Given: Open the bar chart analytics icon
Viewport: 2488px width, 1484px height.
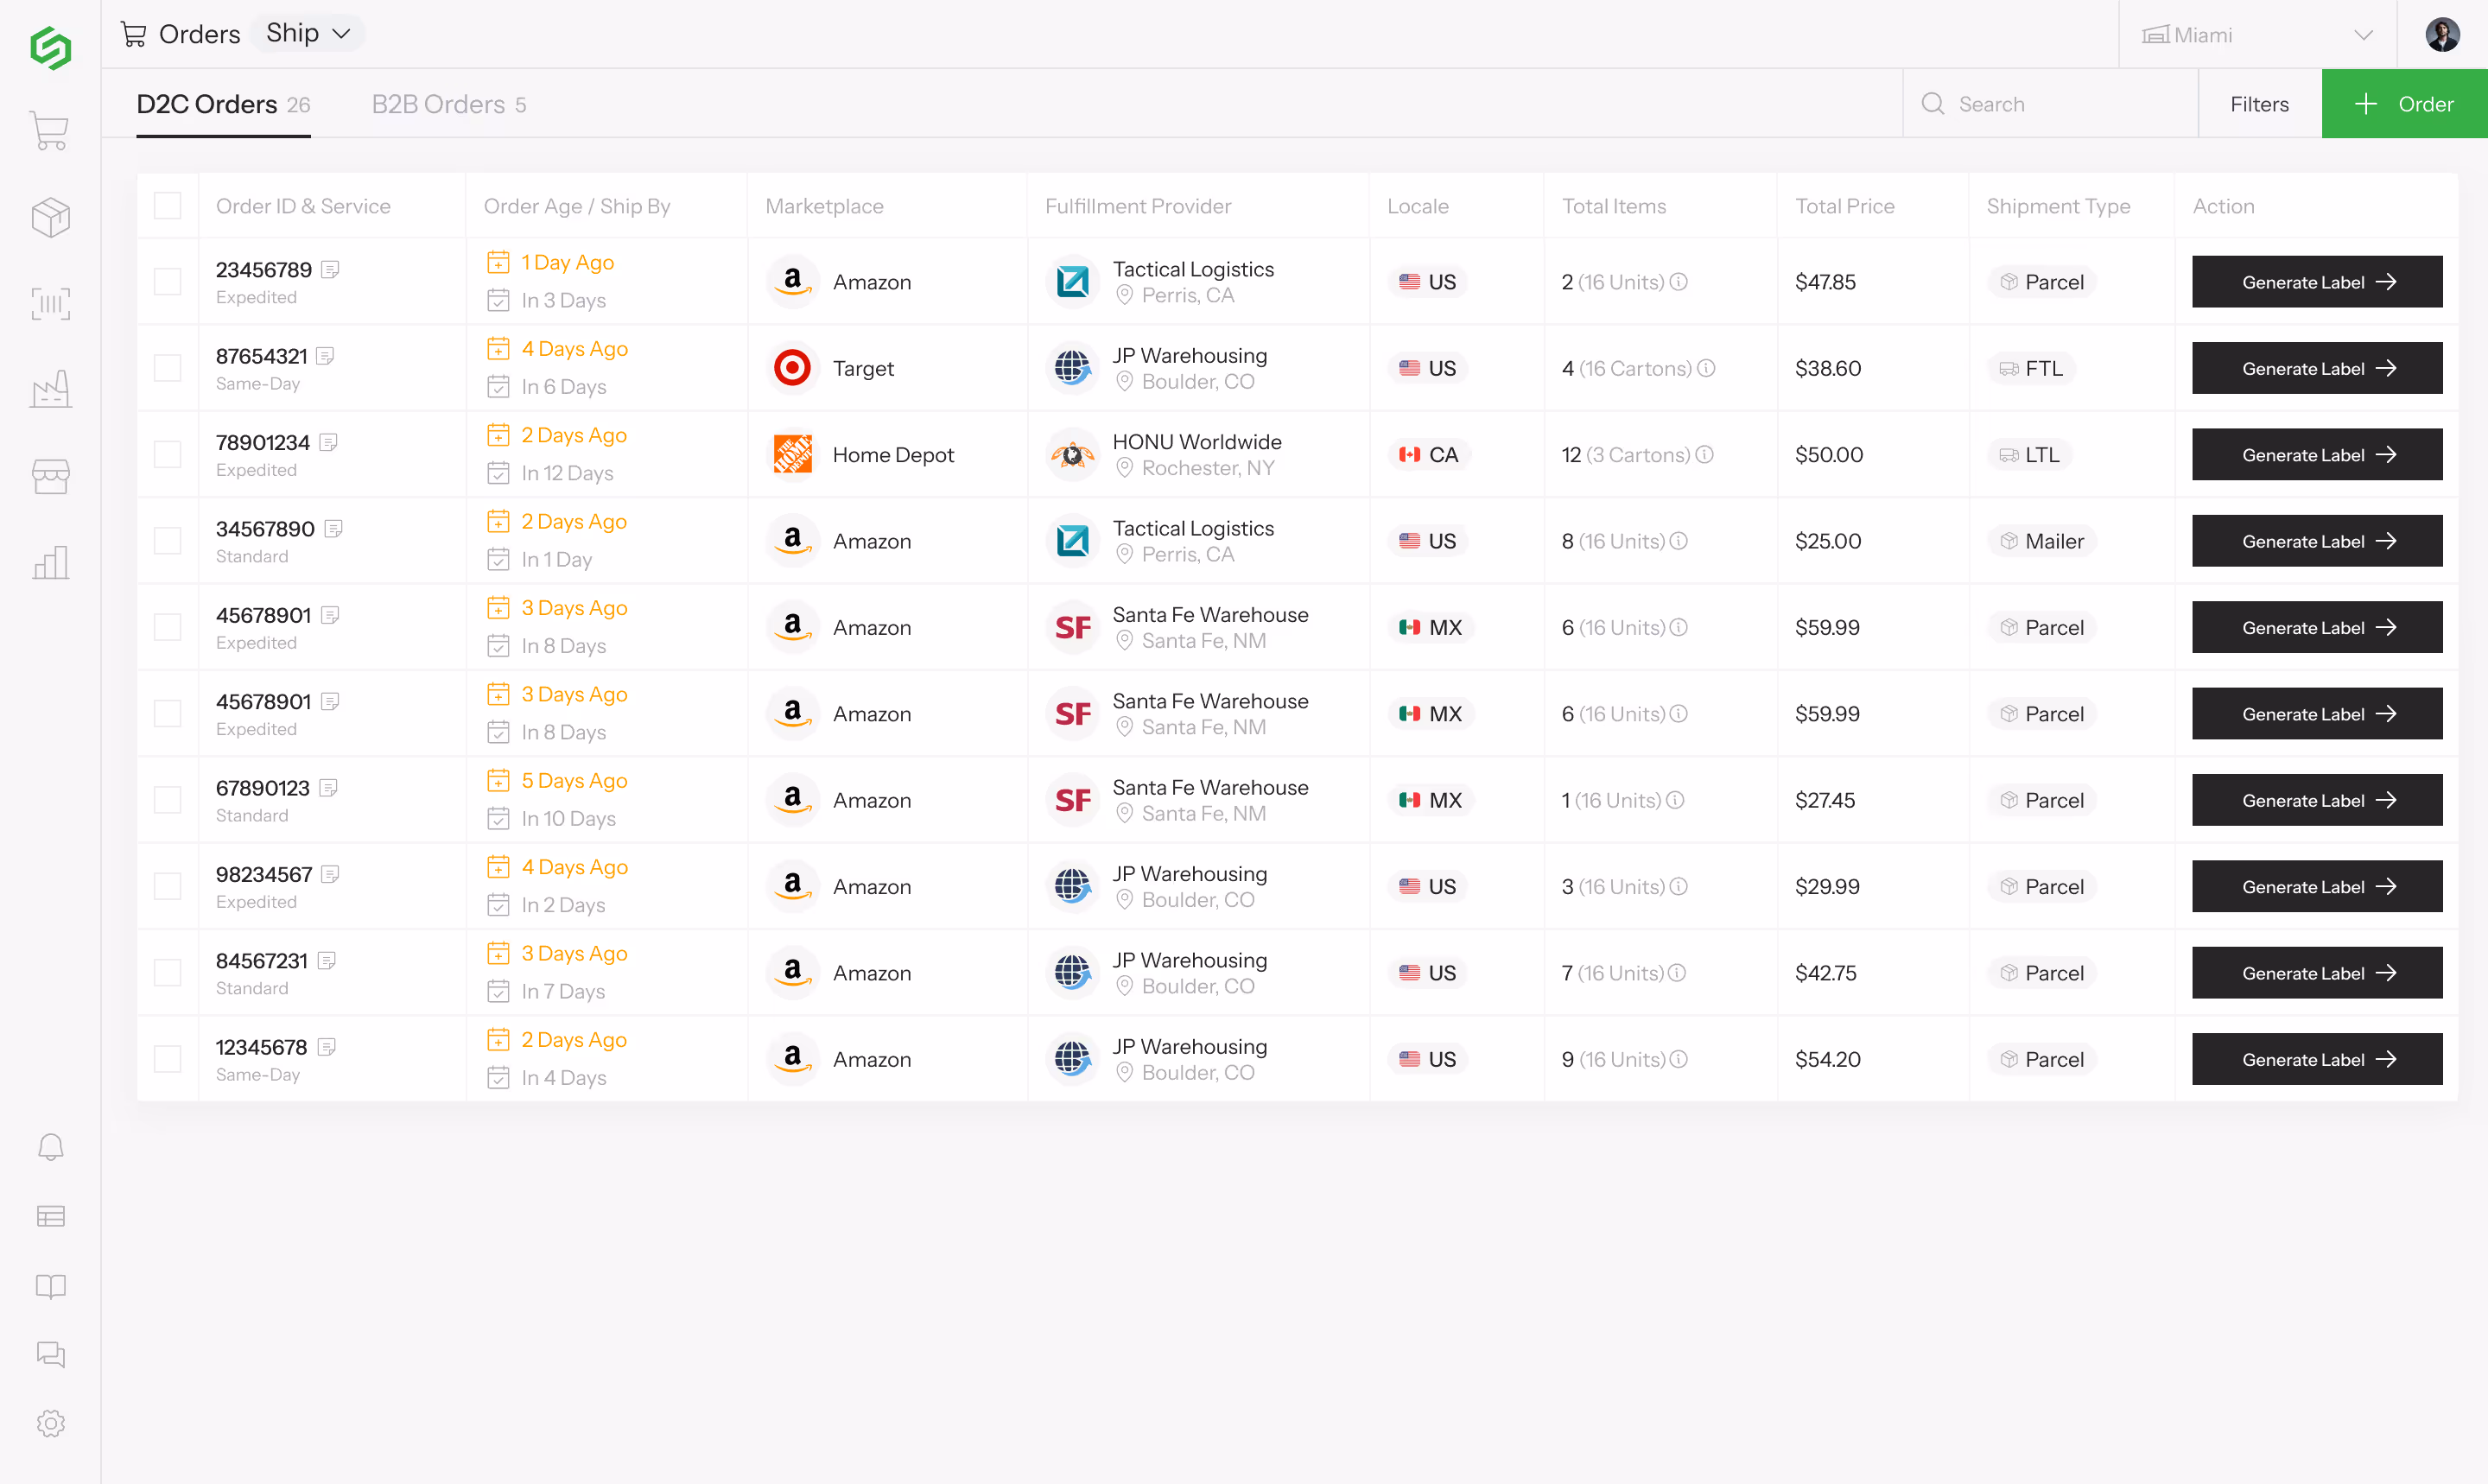Looking at the screenshot, I should (50, 562).
